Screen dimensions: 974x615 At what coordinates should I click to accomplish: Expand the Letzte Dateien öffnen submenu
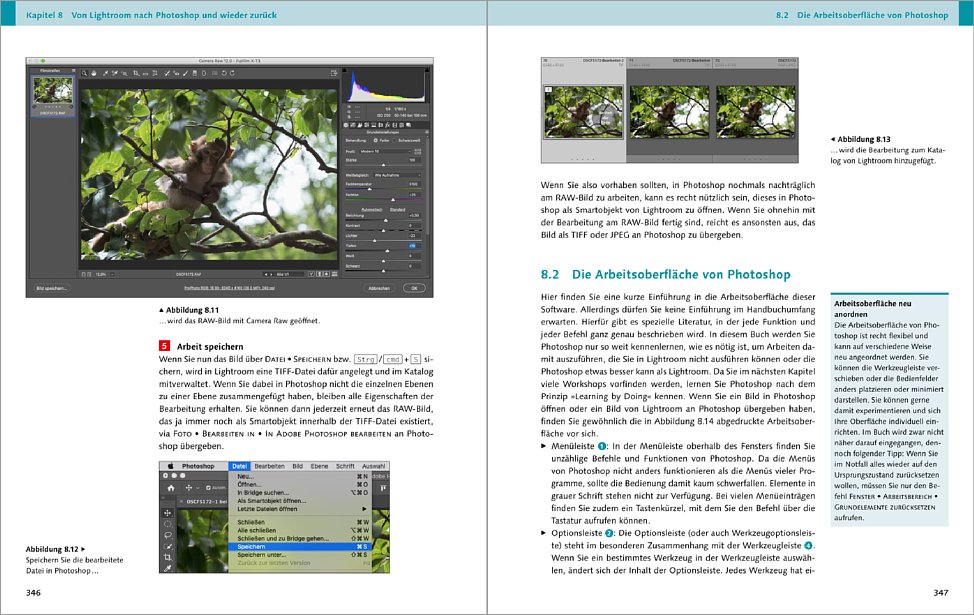click(x=299, y=509)
